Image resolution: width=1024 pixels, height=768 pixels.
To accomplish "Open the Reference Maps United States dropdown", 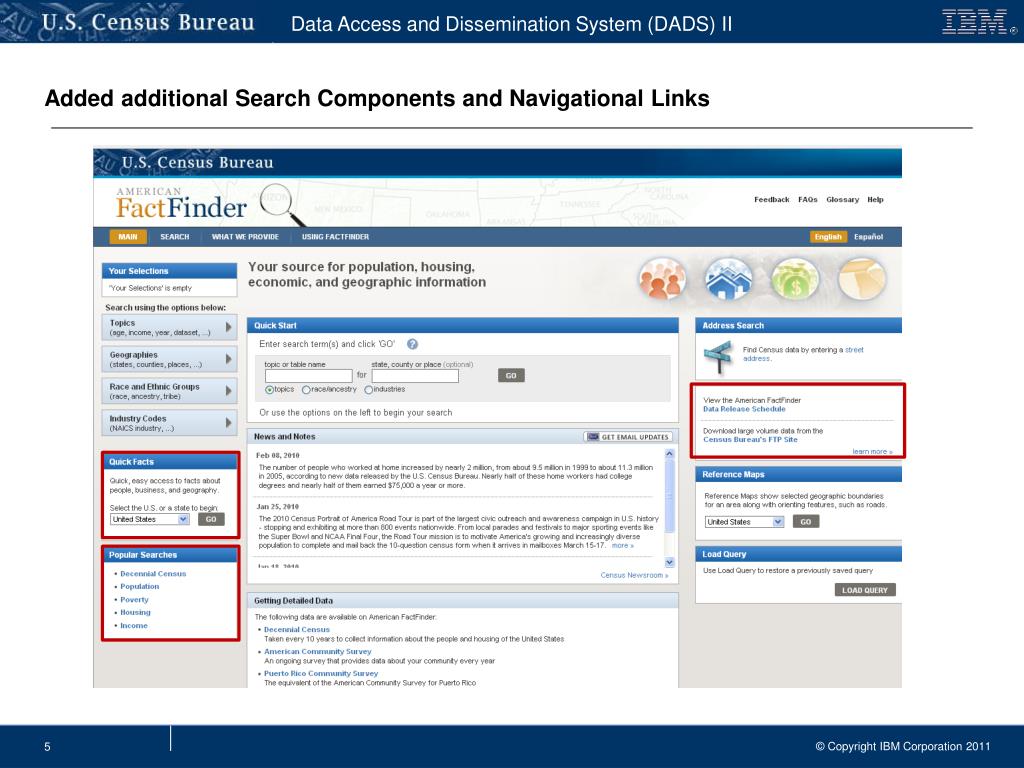I will tap(744, 522).
